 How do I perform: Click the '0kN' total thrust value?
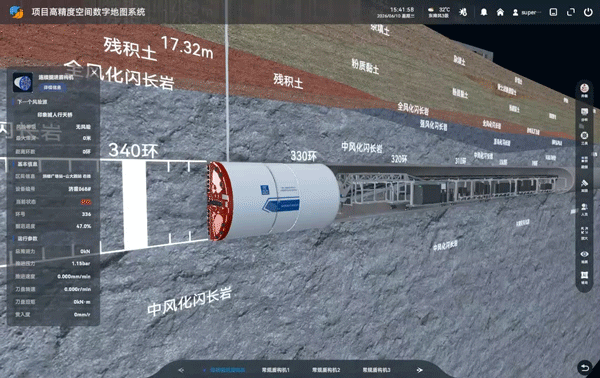point(85,251)
